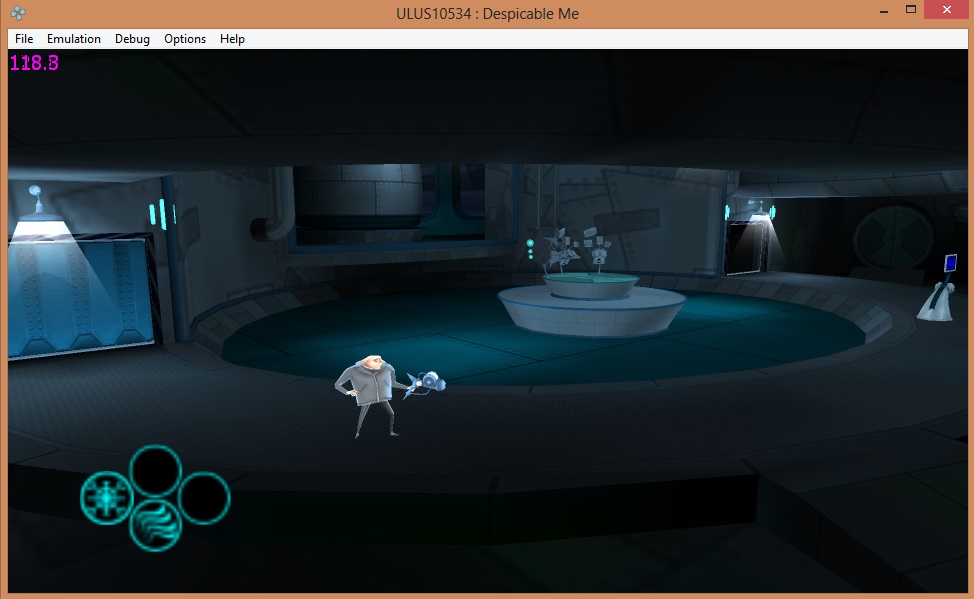Open the File menu
The height and width of the screenshot is (599, 974).
click(24, 39)
